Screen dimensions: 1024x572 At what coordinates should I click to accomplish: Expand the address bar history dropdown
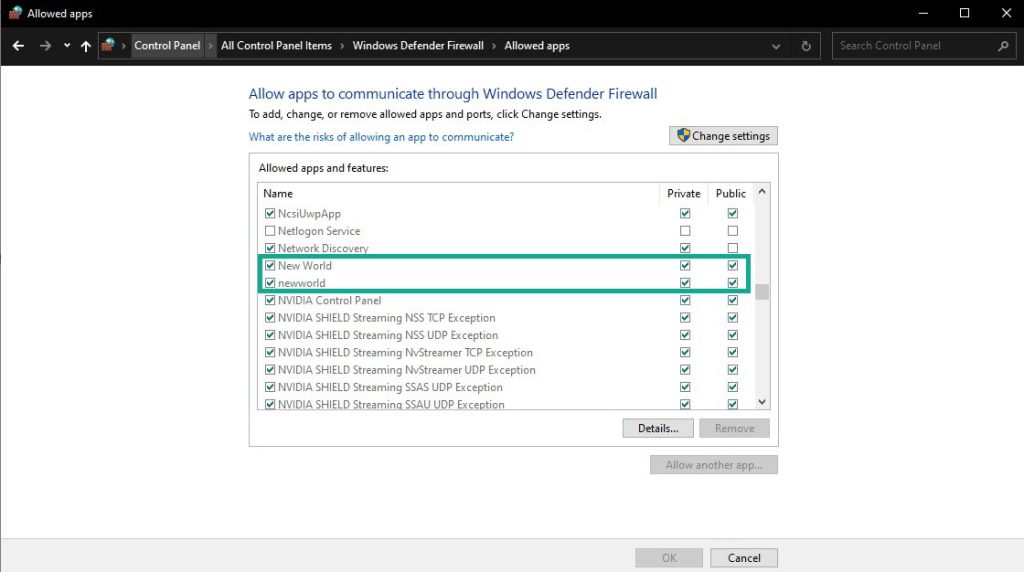776,46
